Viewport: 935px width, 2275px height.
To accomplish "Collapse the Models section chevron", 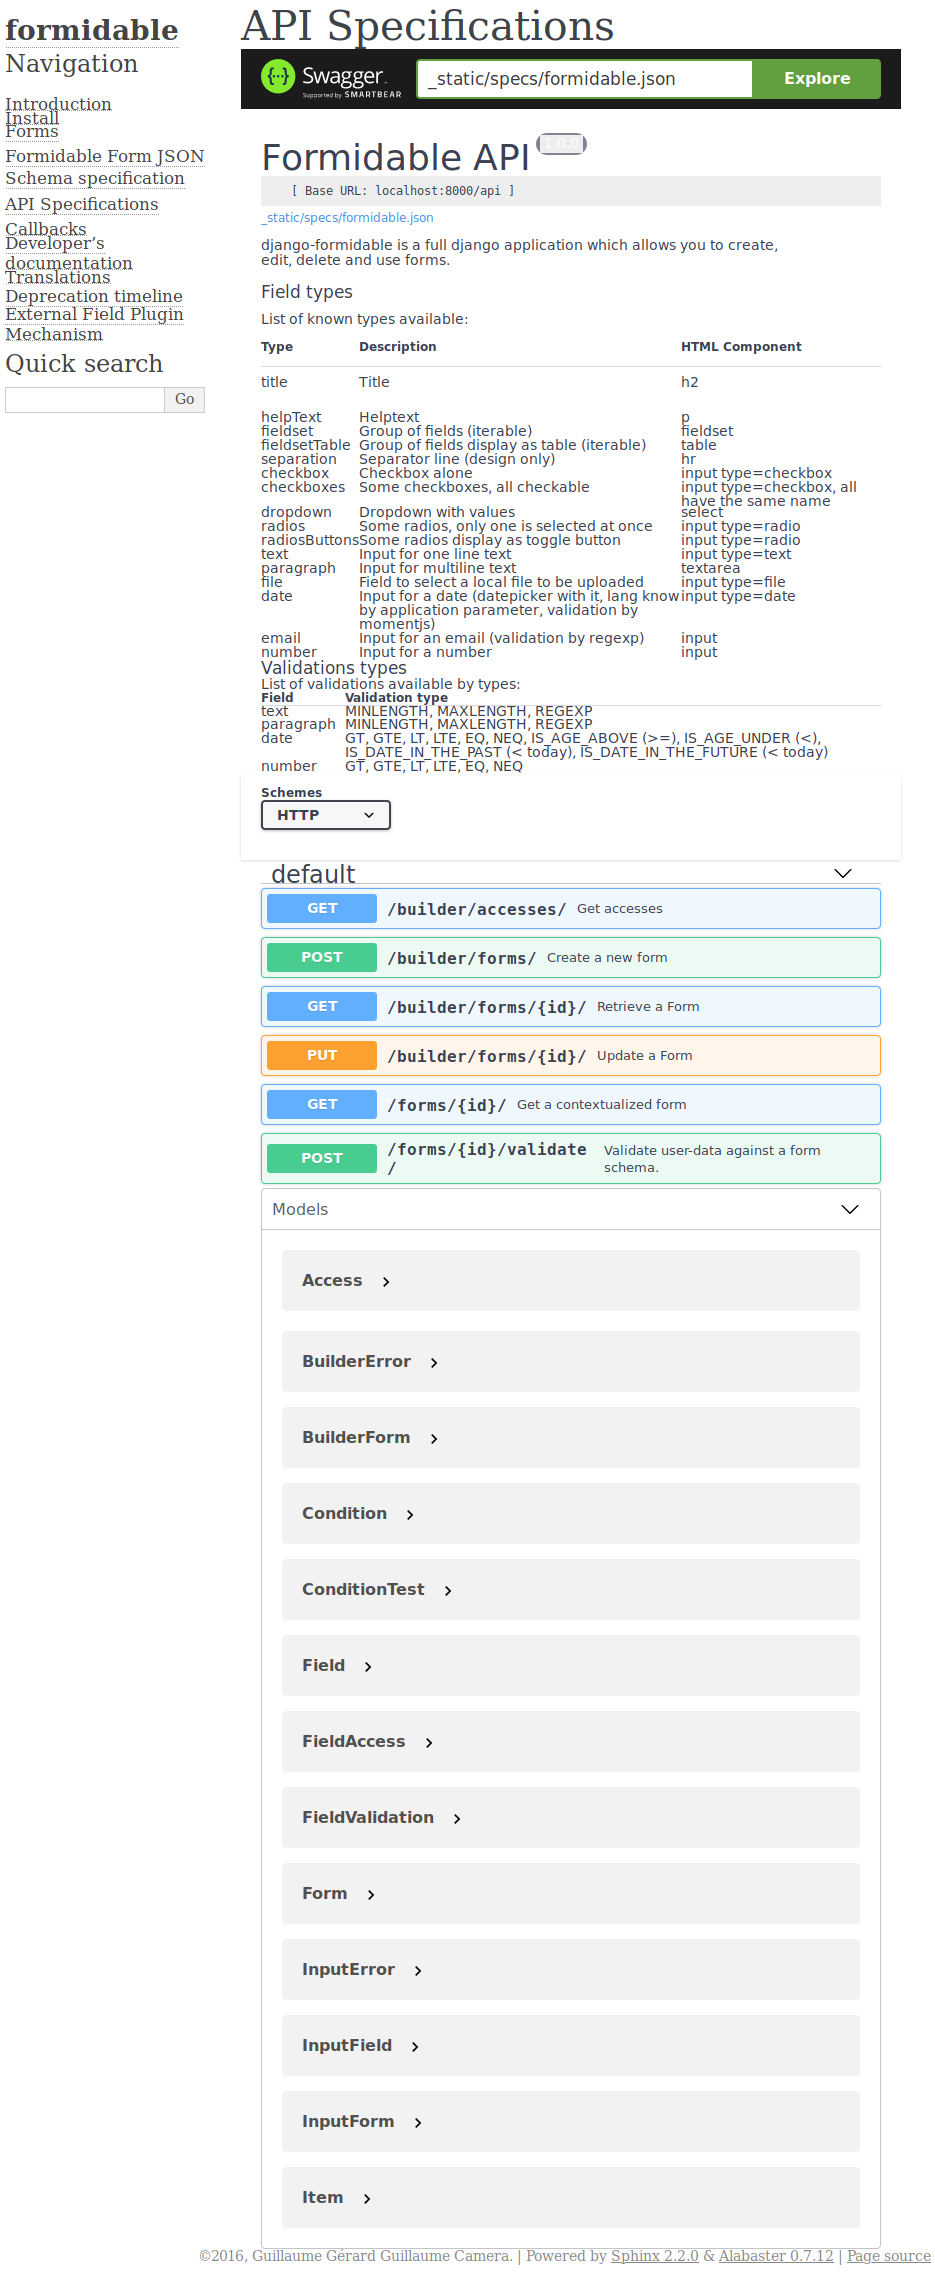I will coord(850,1209).
